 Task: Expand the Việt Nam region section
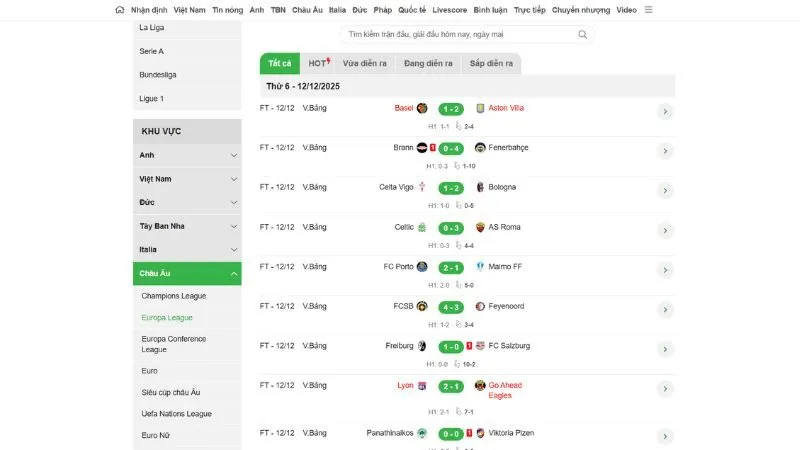234,179
